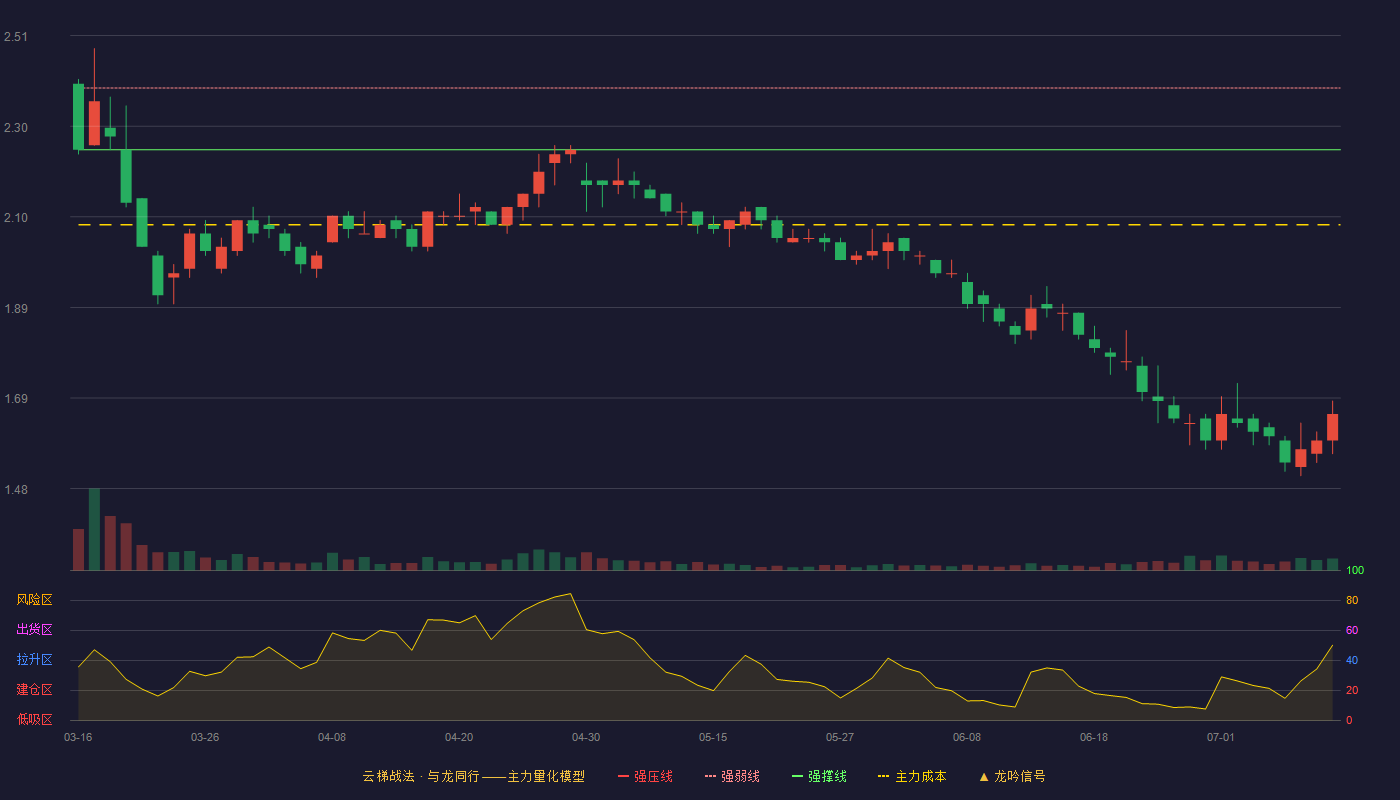Viewport: 1400px width, 800px height.
Task: Click the 2.30 price axis label
Action: point(16,128)
